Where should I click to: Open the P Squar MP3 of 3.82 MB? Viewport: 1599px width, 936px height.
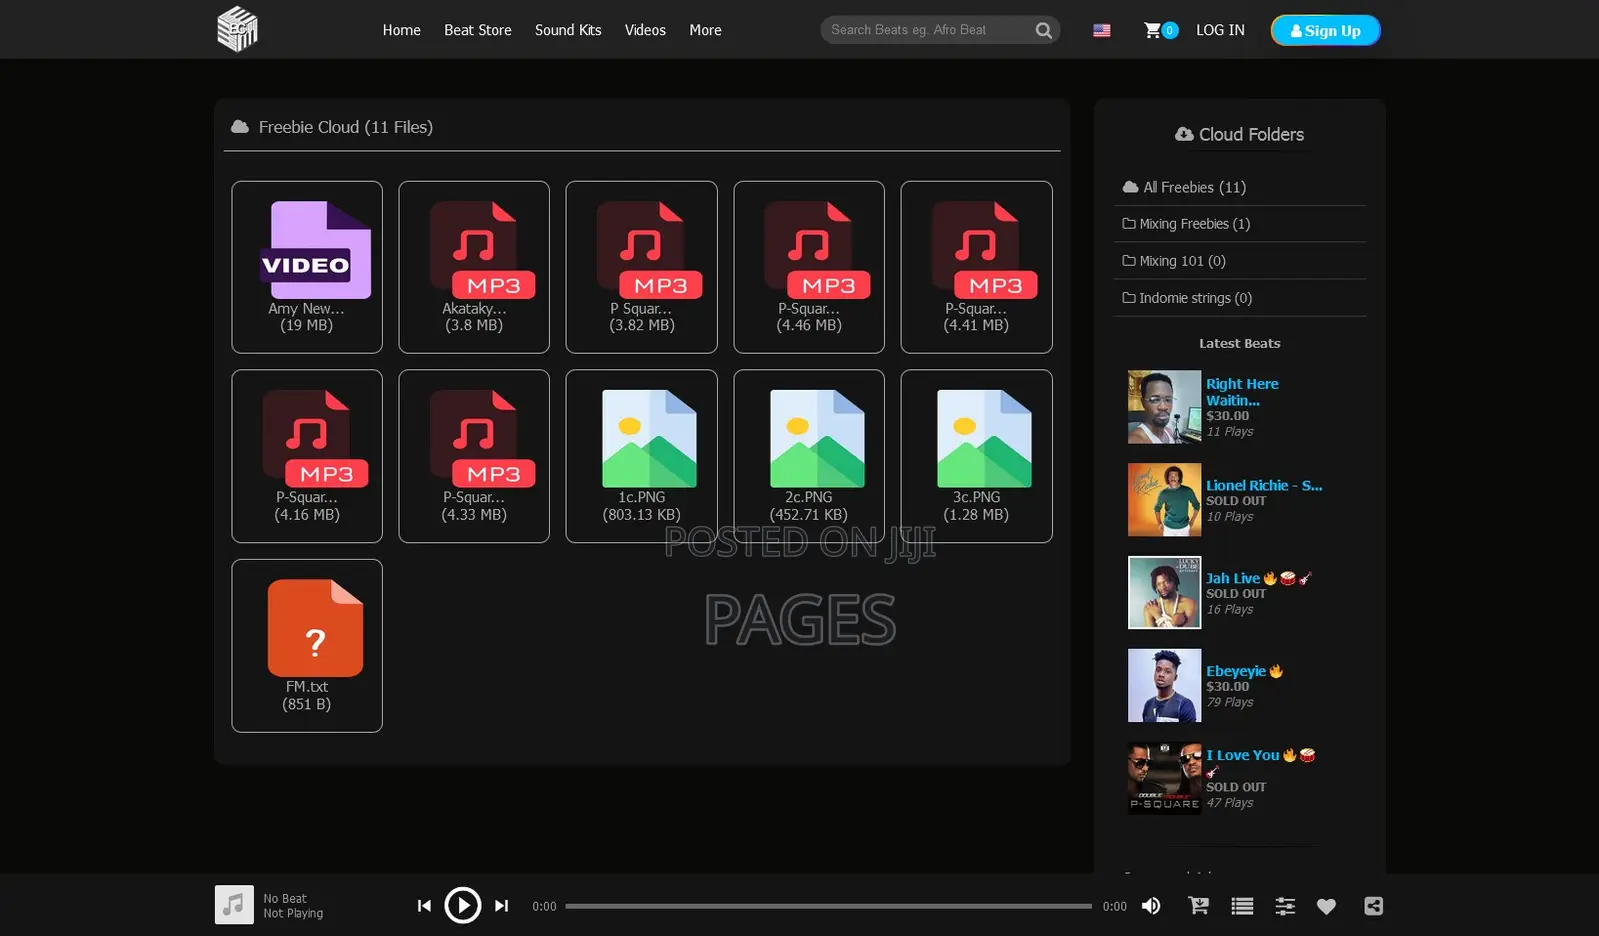(x=641, y=267)
